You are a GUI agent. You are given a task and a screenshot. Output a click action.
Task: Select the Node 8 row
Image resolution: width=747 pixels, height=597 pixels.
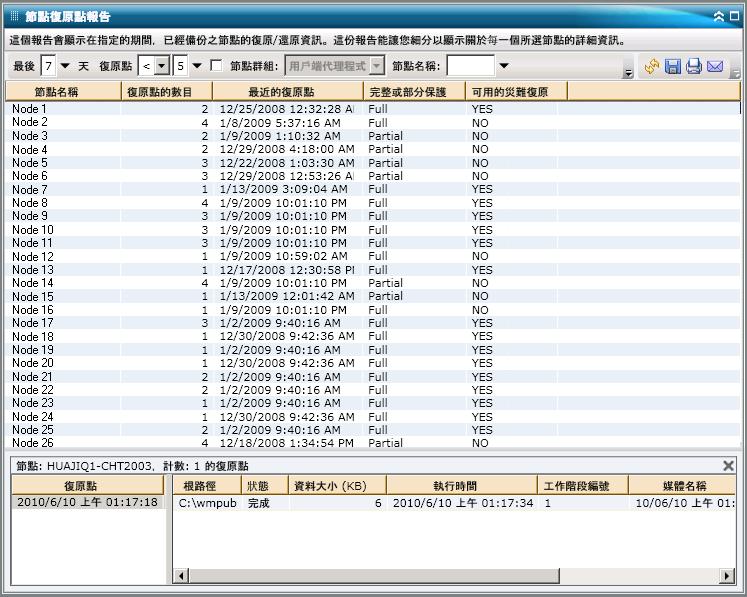click(x=373, y=202)
